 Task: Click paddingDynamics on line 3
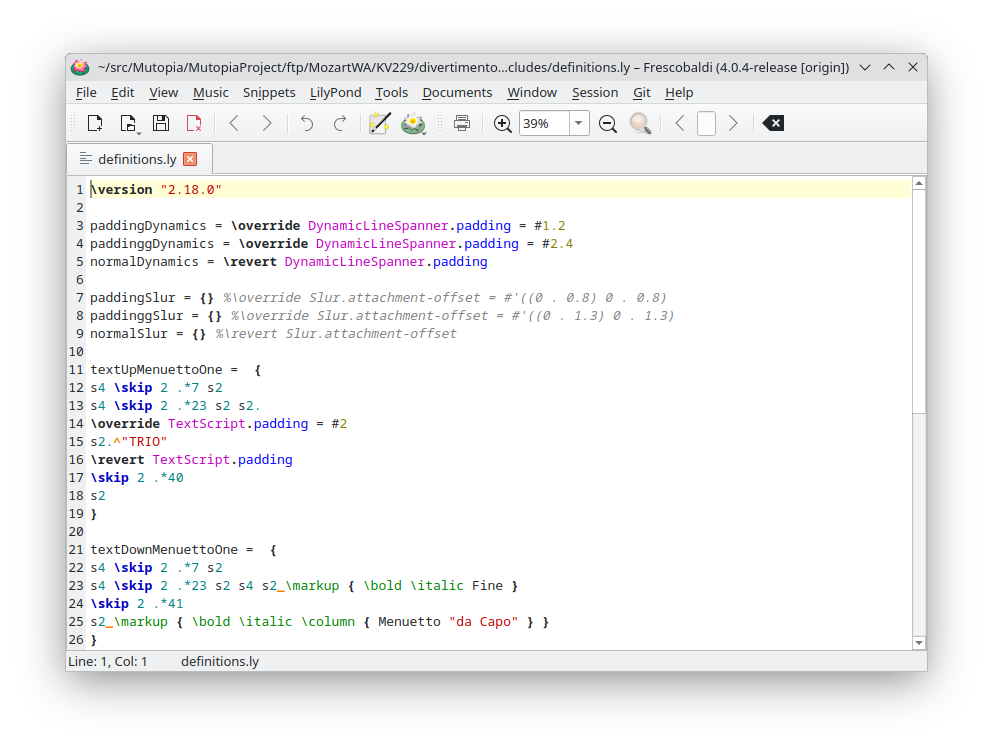point(148,225)
